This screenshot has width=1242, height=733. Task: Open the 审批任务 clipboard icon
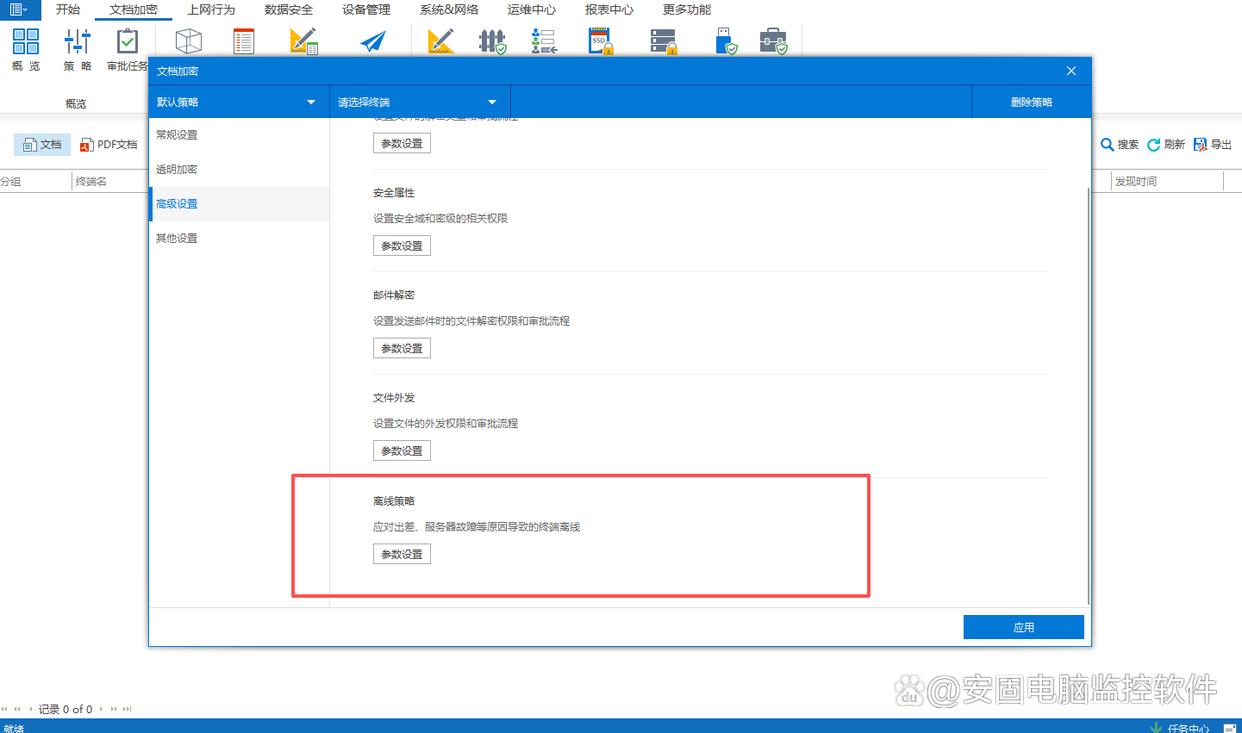(x=127, y=41)
